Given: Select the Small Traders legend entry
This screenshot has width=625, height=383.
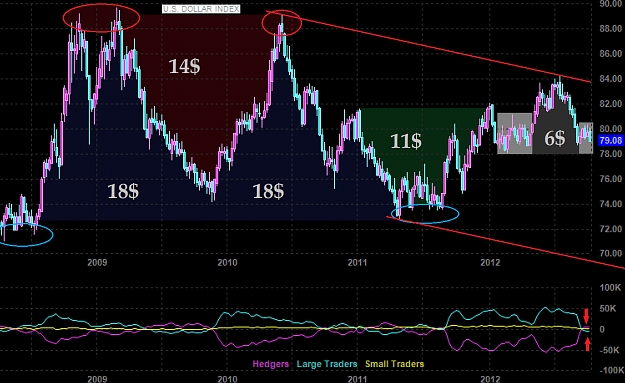Looking at the screenshot, I should (395, 364).
